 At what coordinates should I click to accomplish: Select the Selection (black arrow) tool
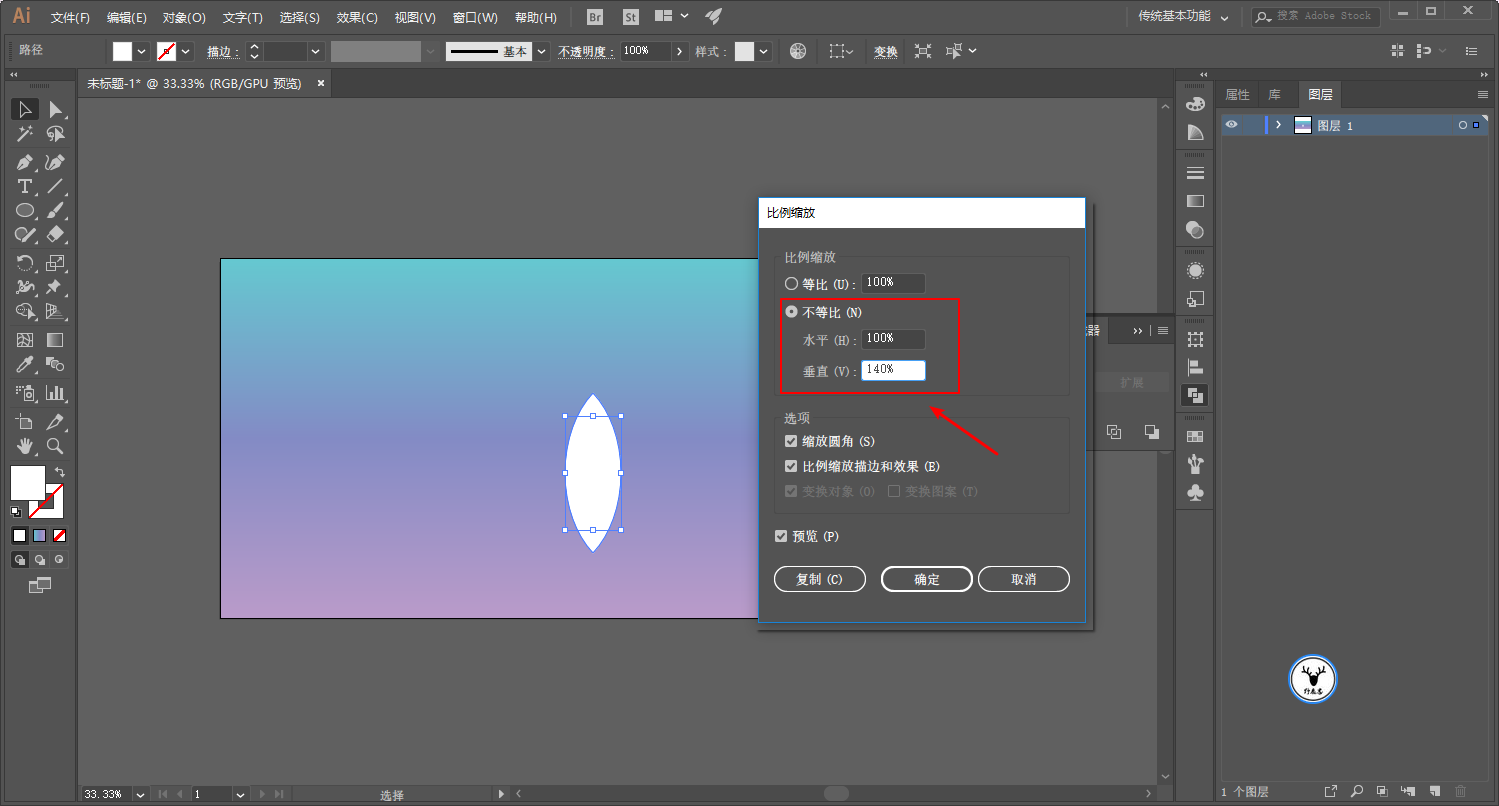tap(25, 109)
